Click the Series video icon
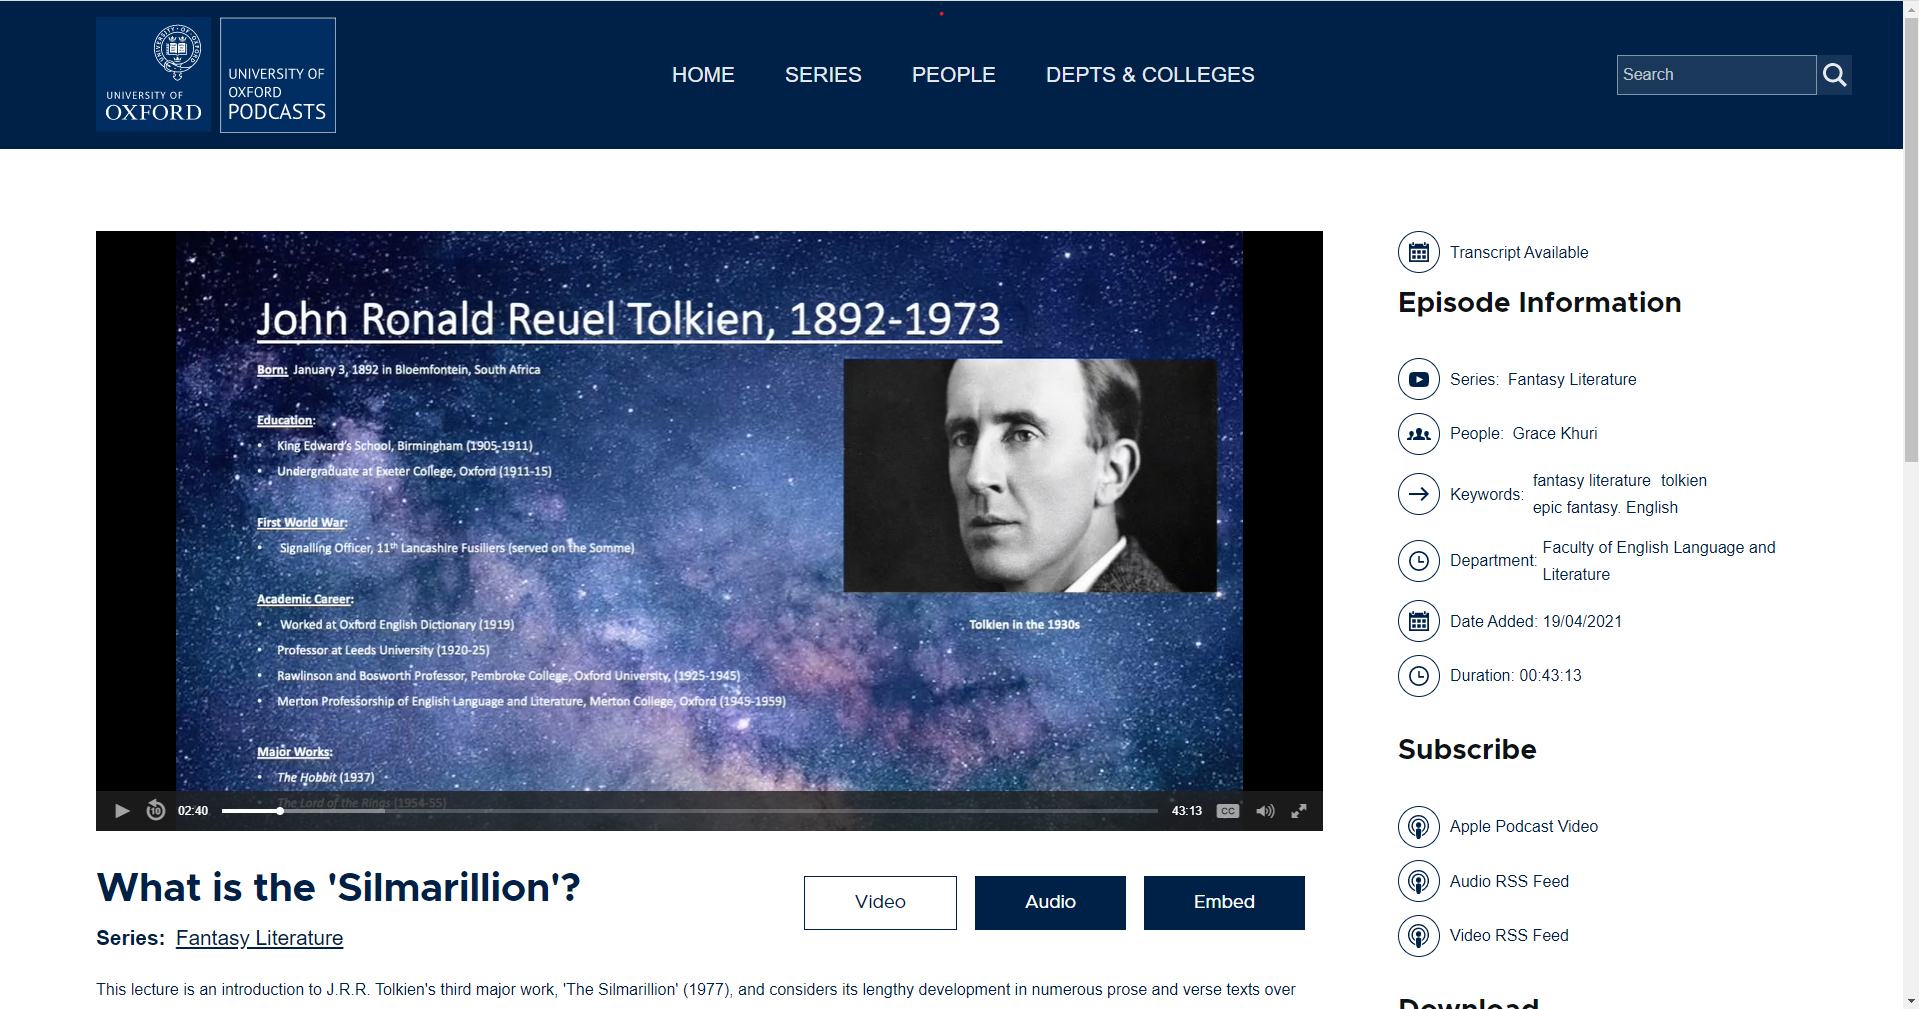 pos(1419,379)
